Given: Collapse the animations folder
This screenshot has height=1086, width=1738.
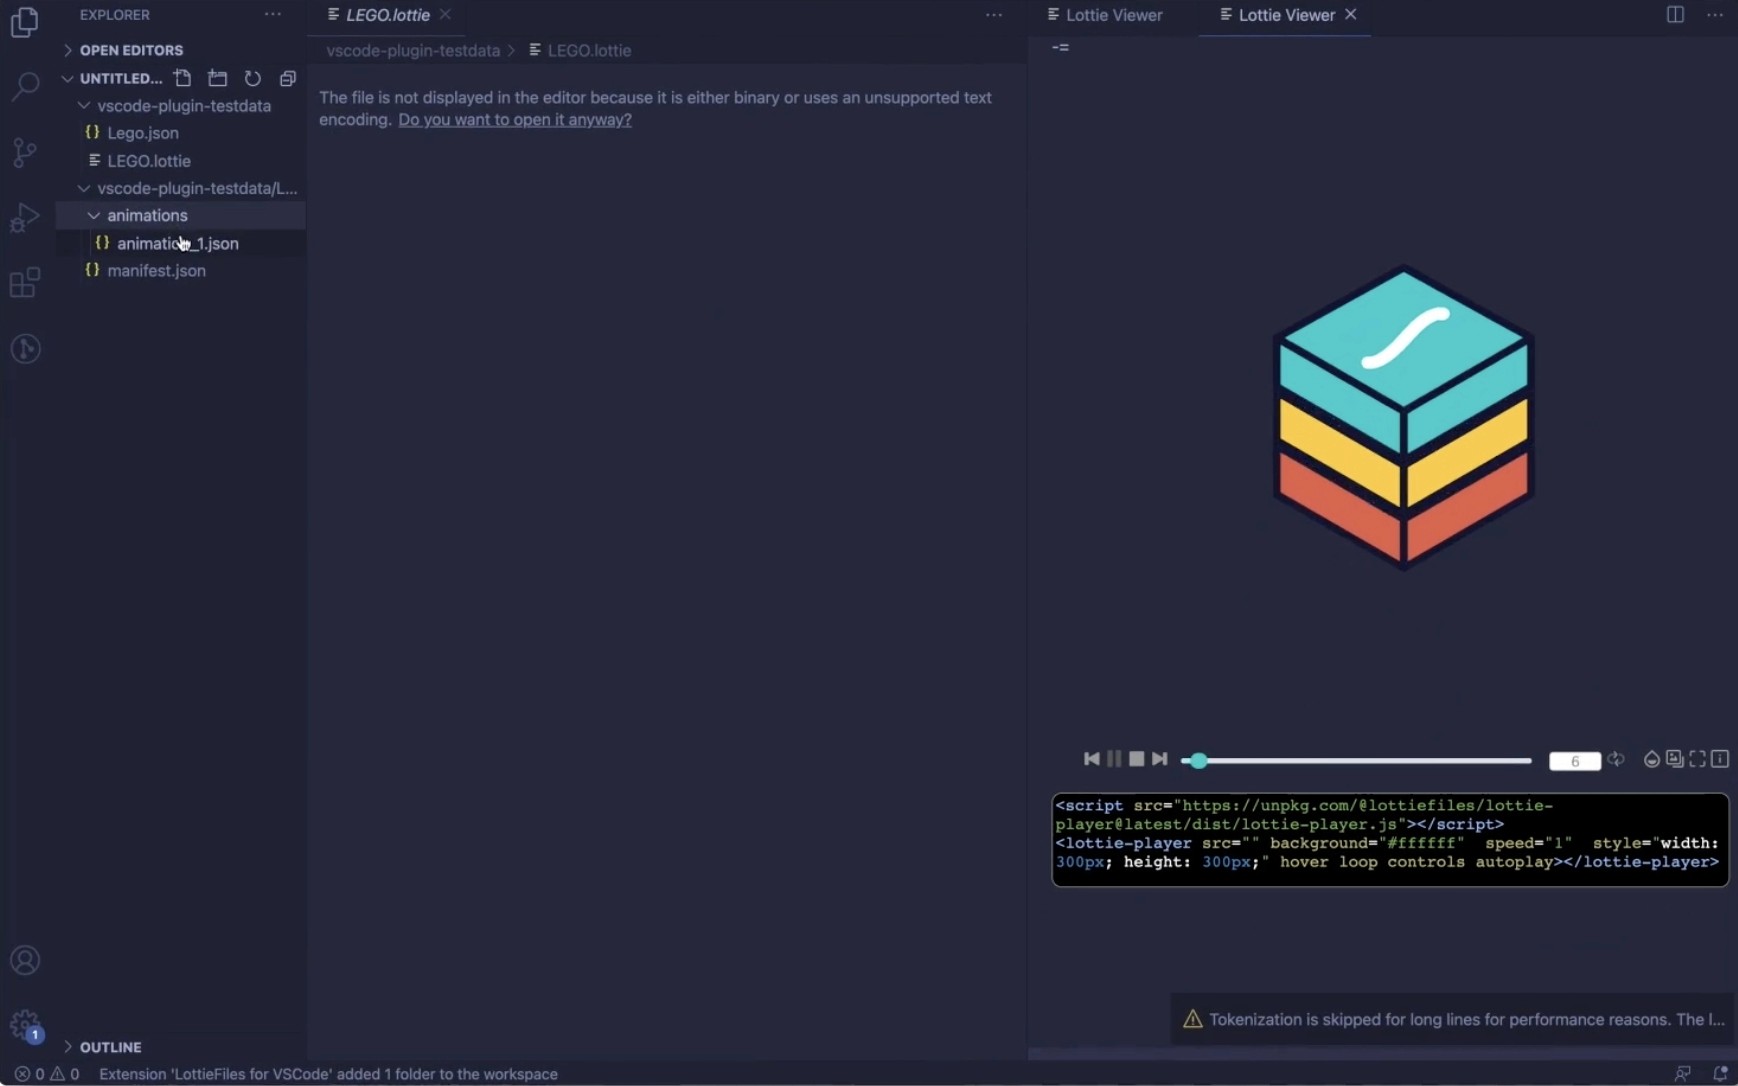Looking at the screenshot, I should [94, 215].
